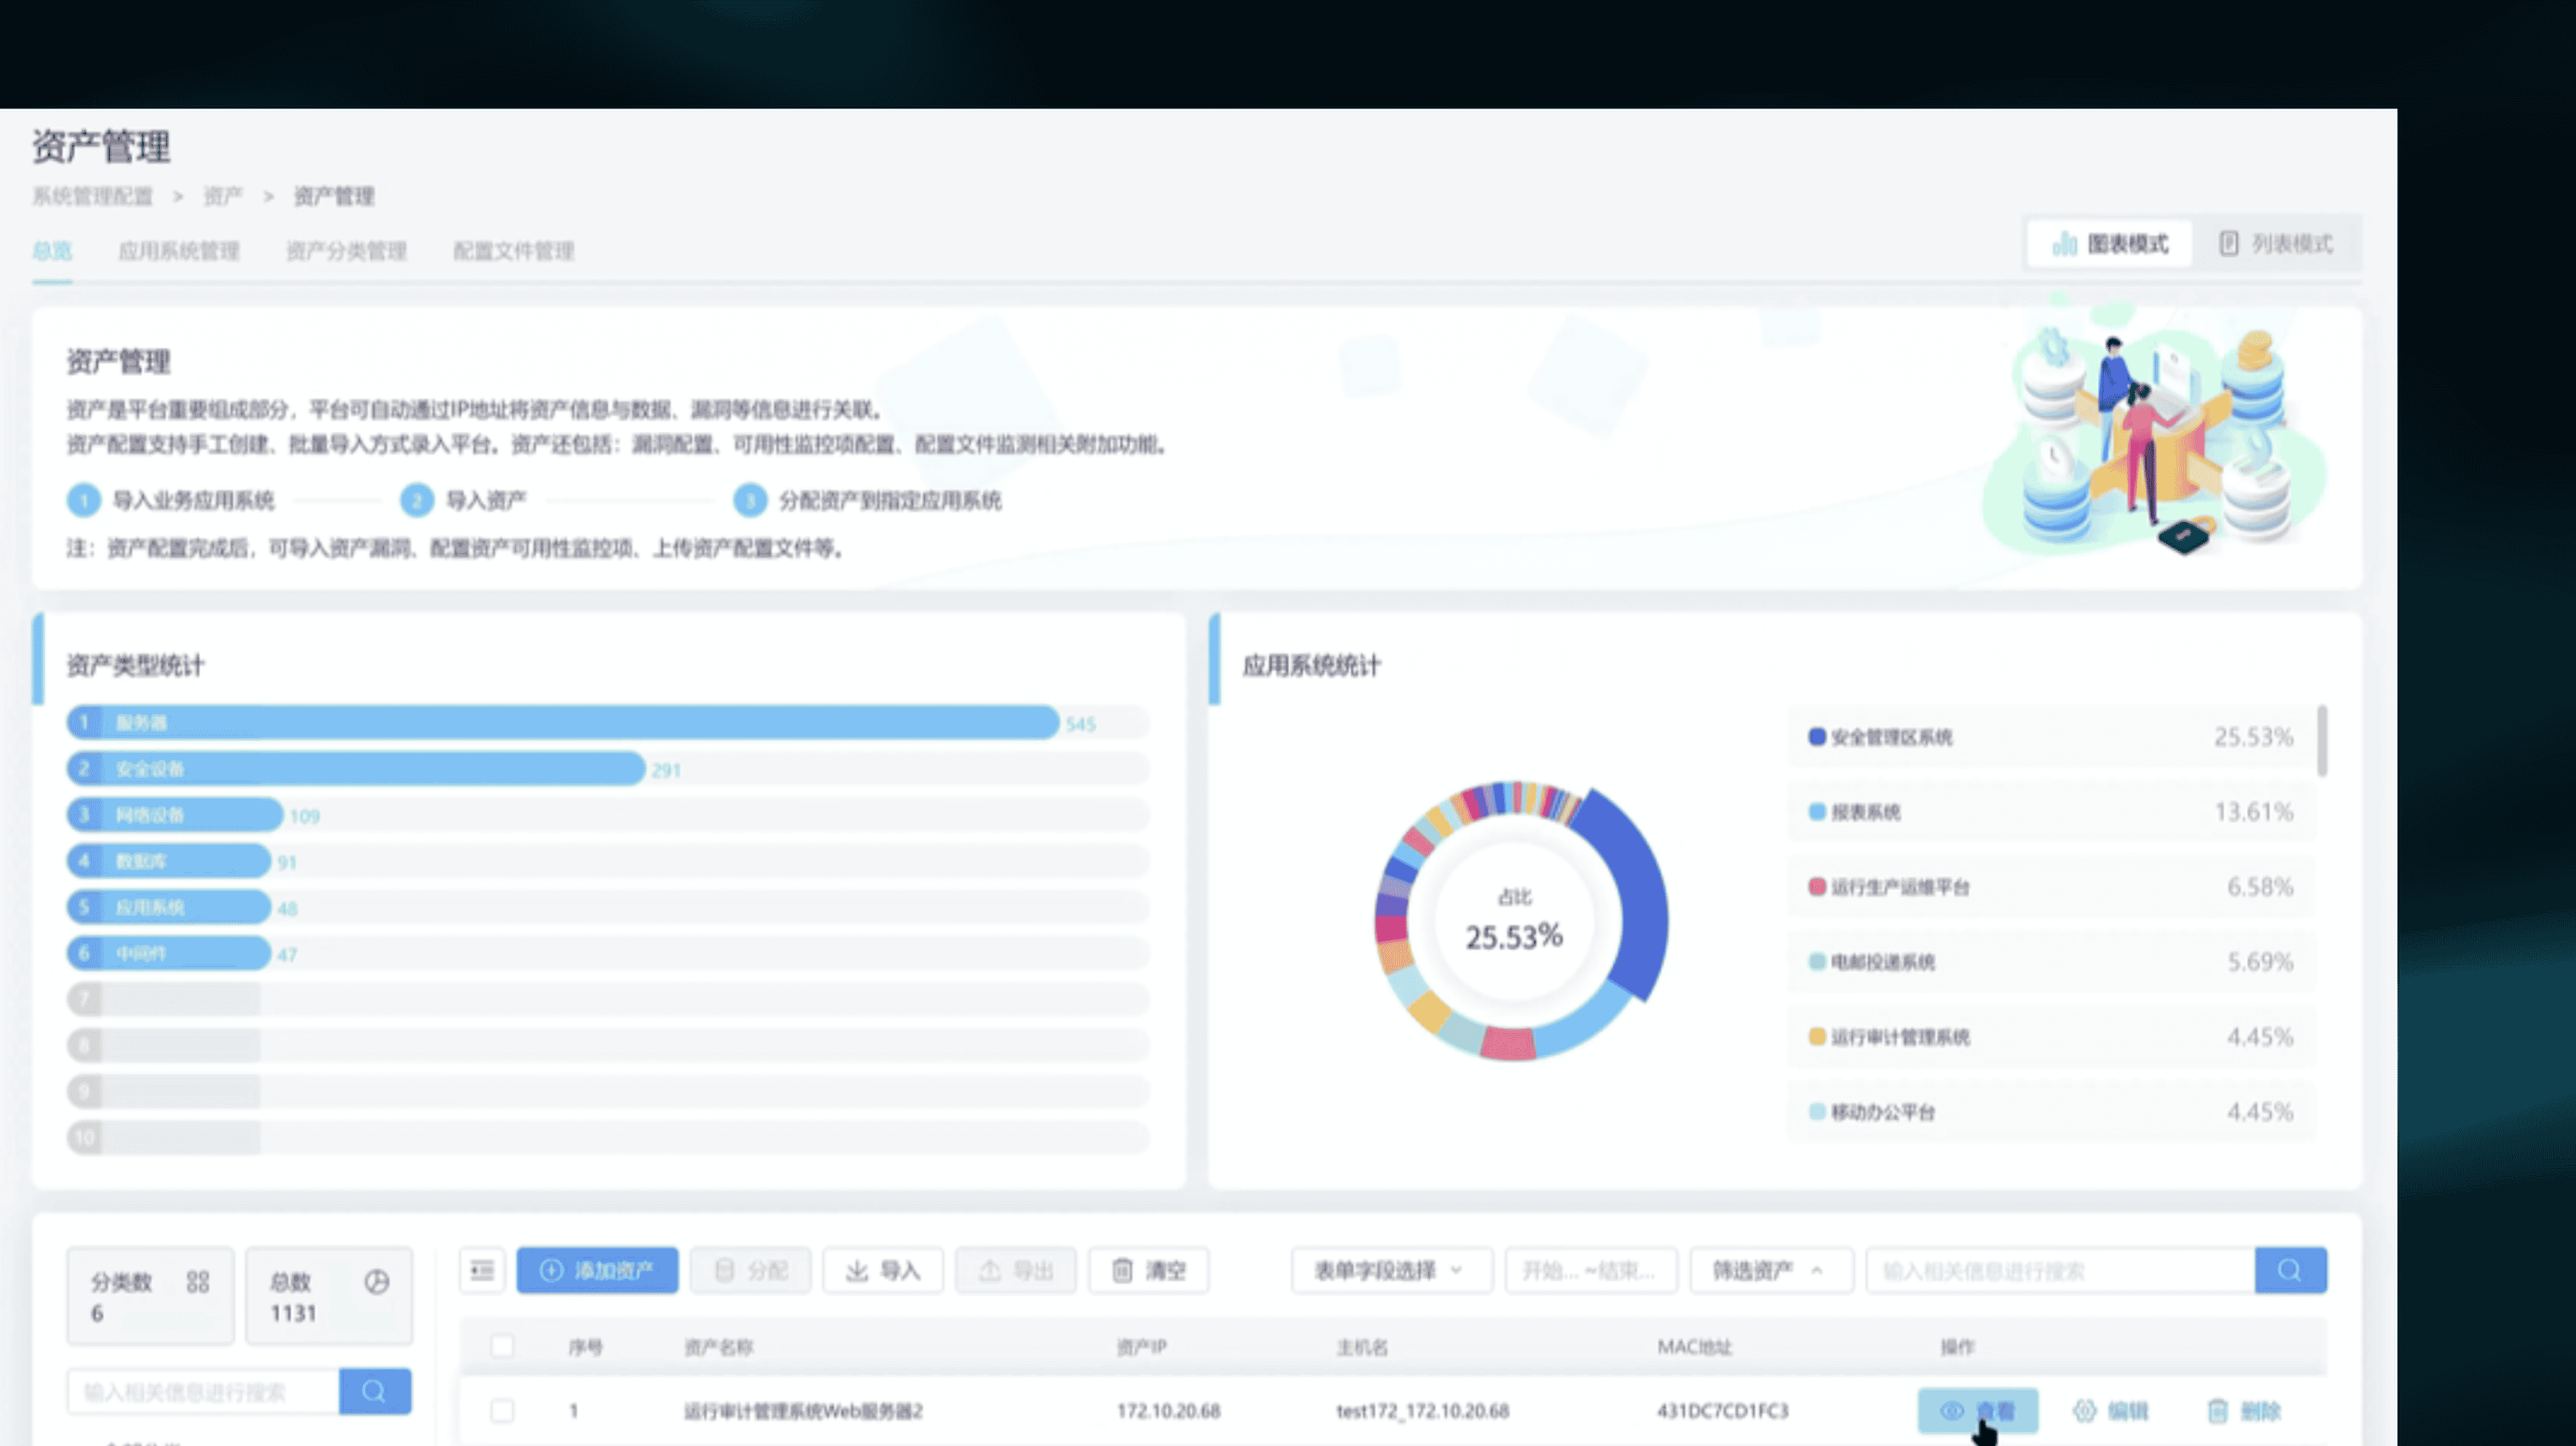Click the pie icon in 总数 card
Screen dimensions: 2576x1446
[x=376, y=1282]
